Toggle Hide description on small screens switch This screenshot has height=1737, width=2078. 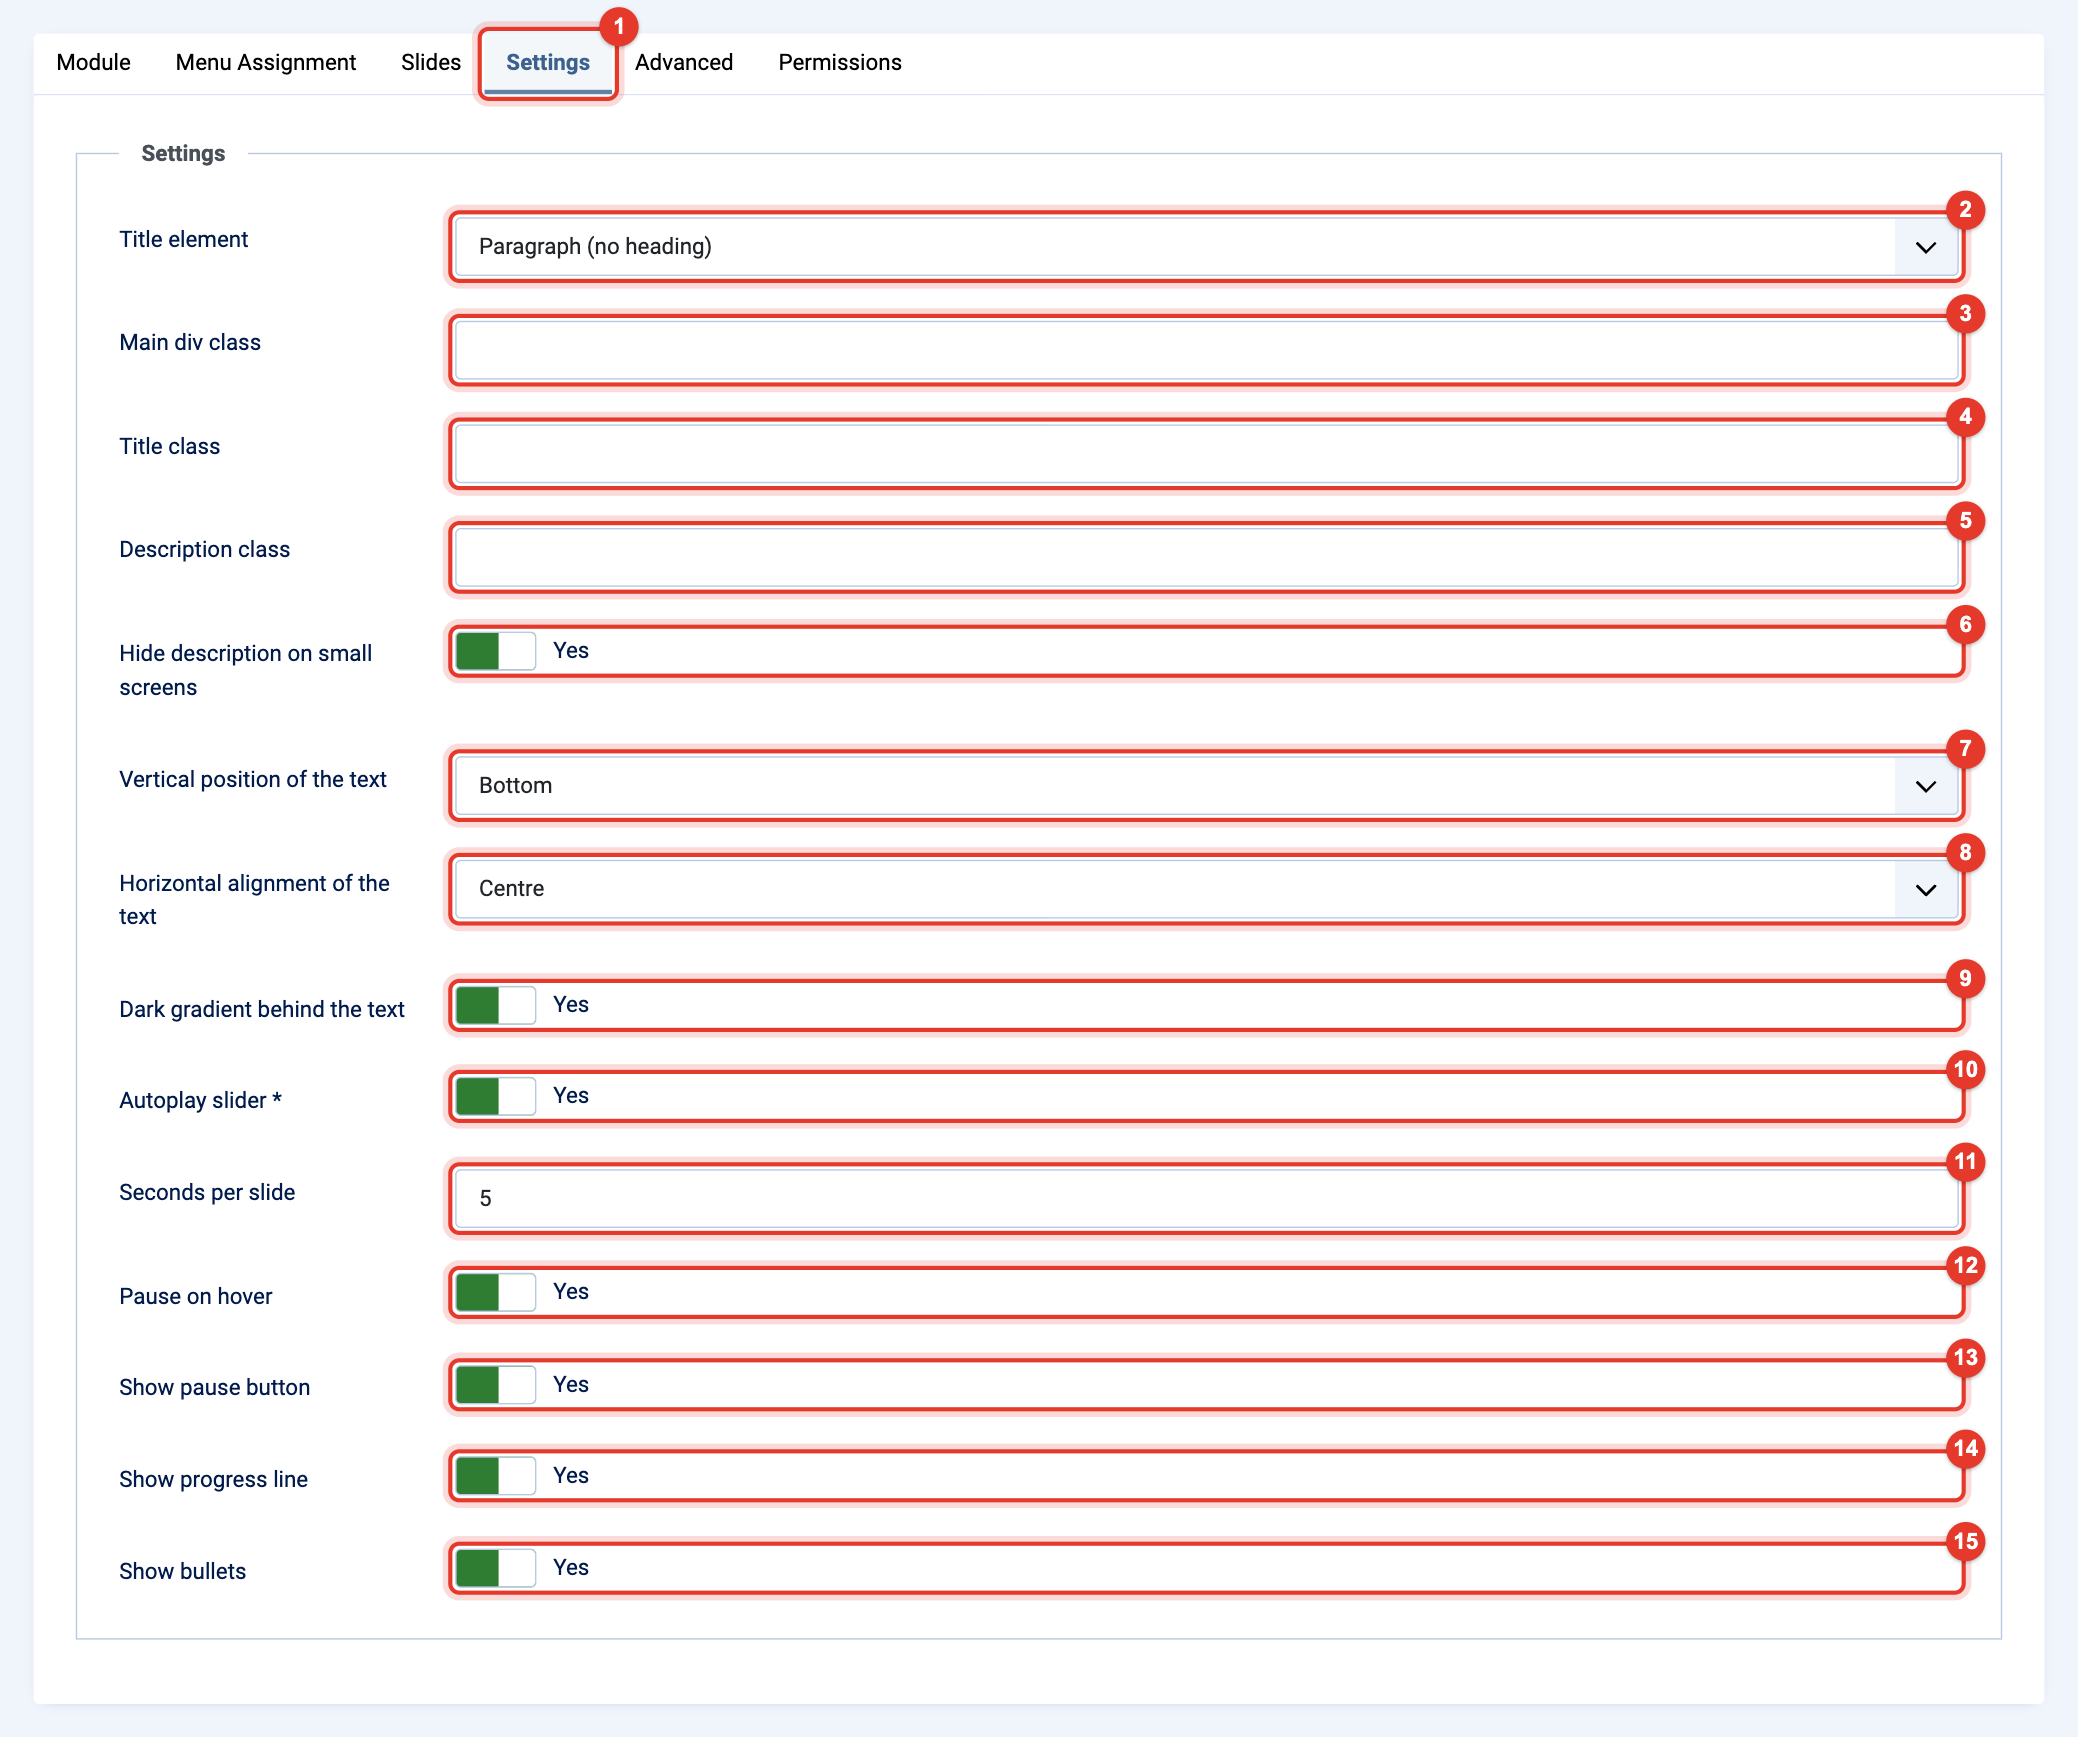coord(495,651)
